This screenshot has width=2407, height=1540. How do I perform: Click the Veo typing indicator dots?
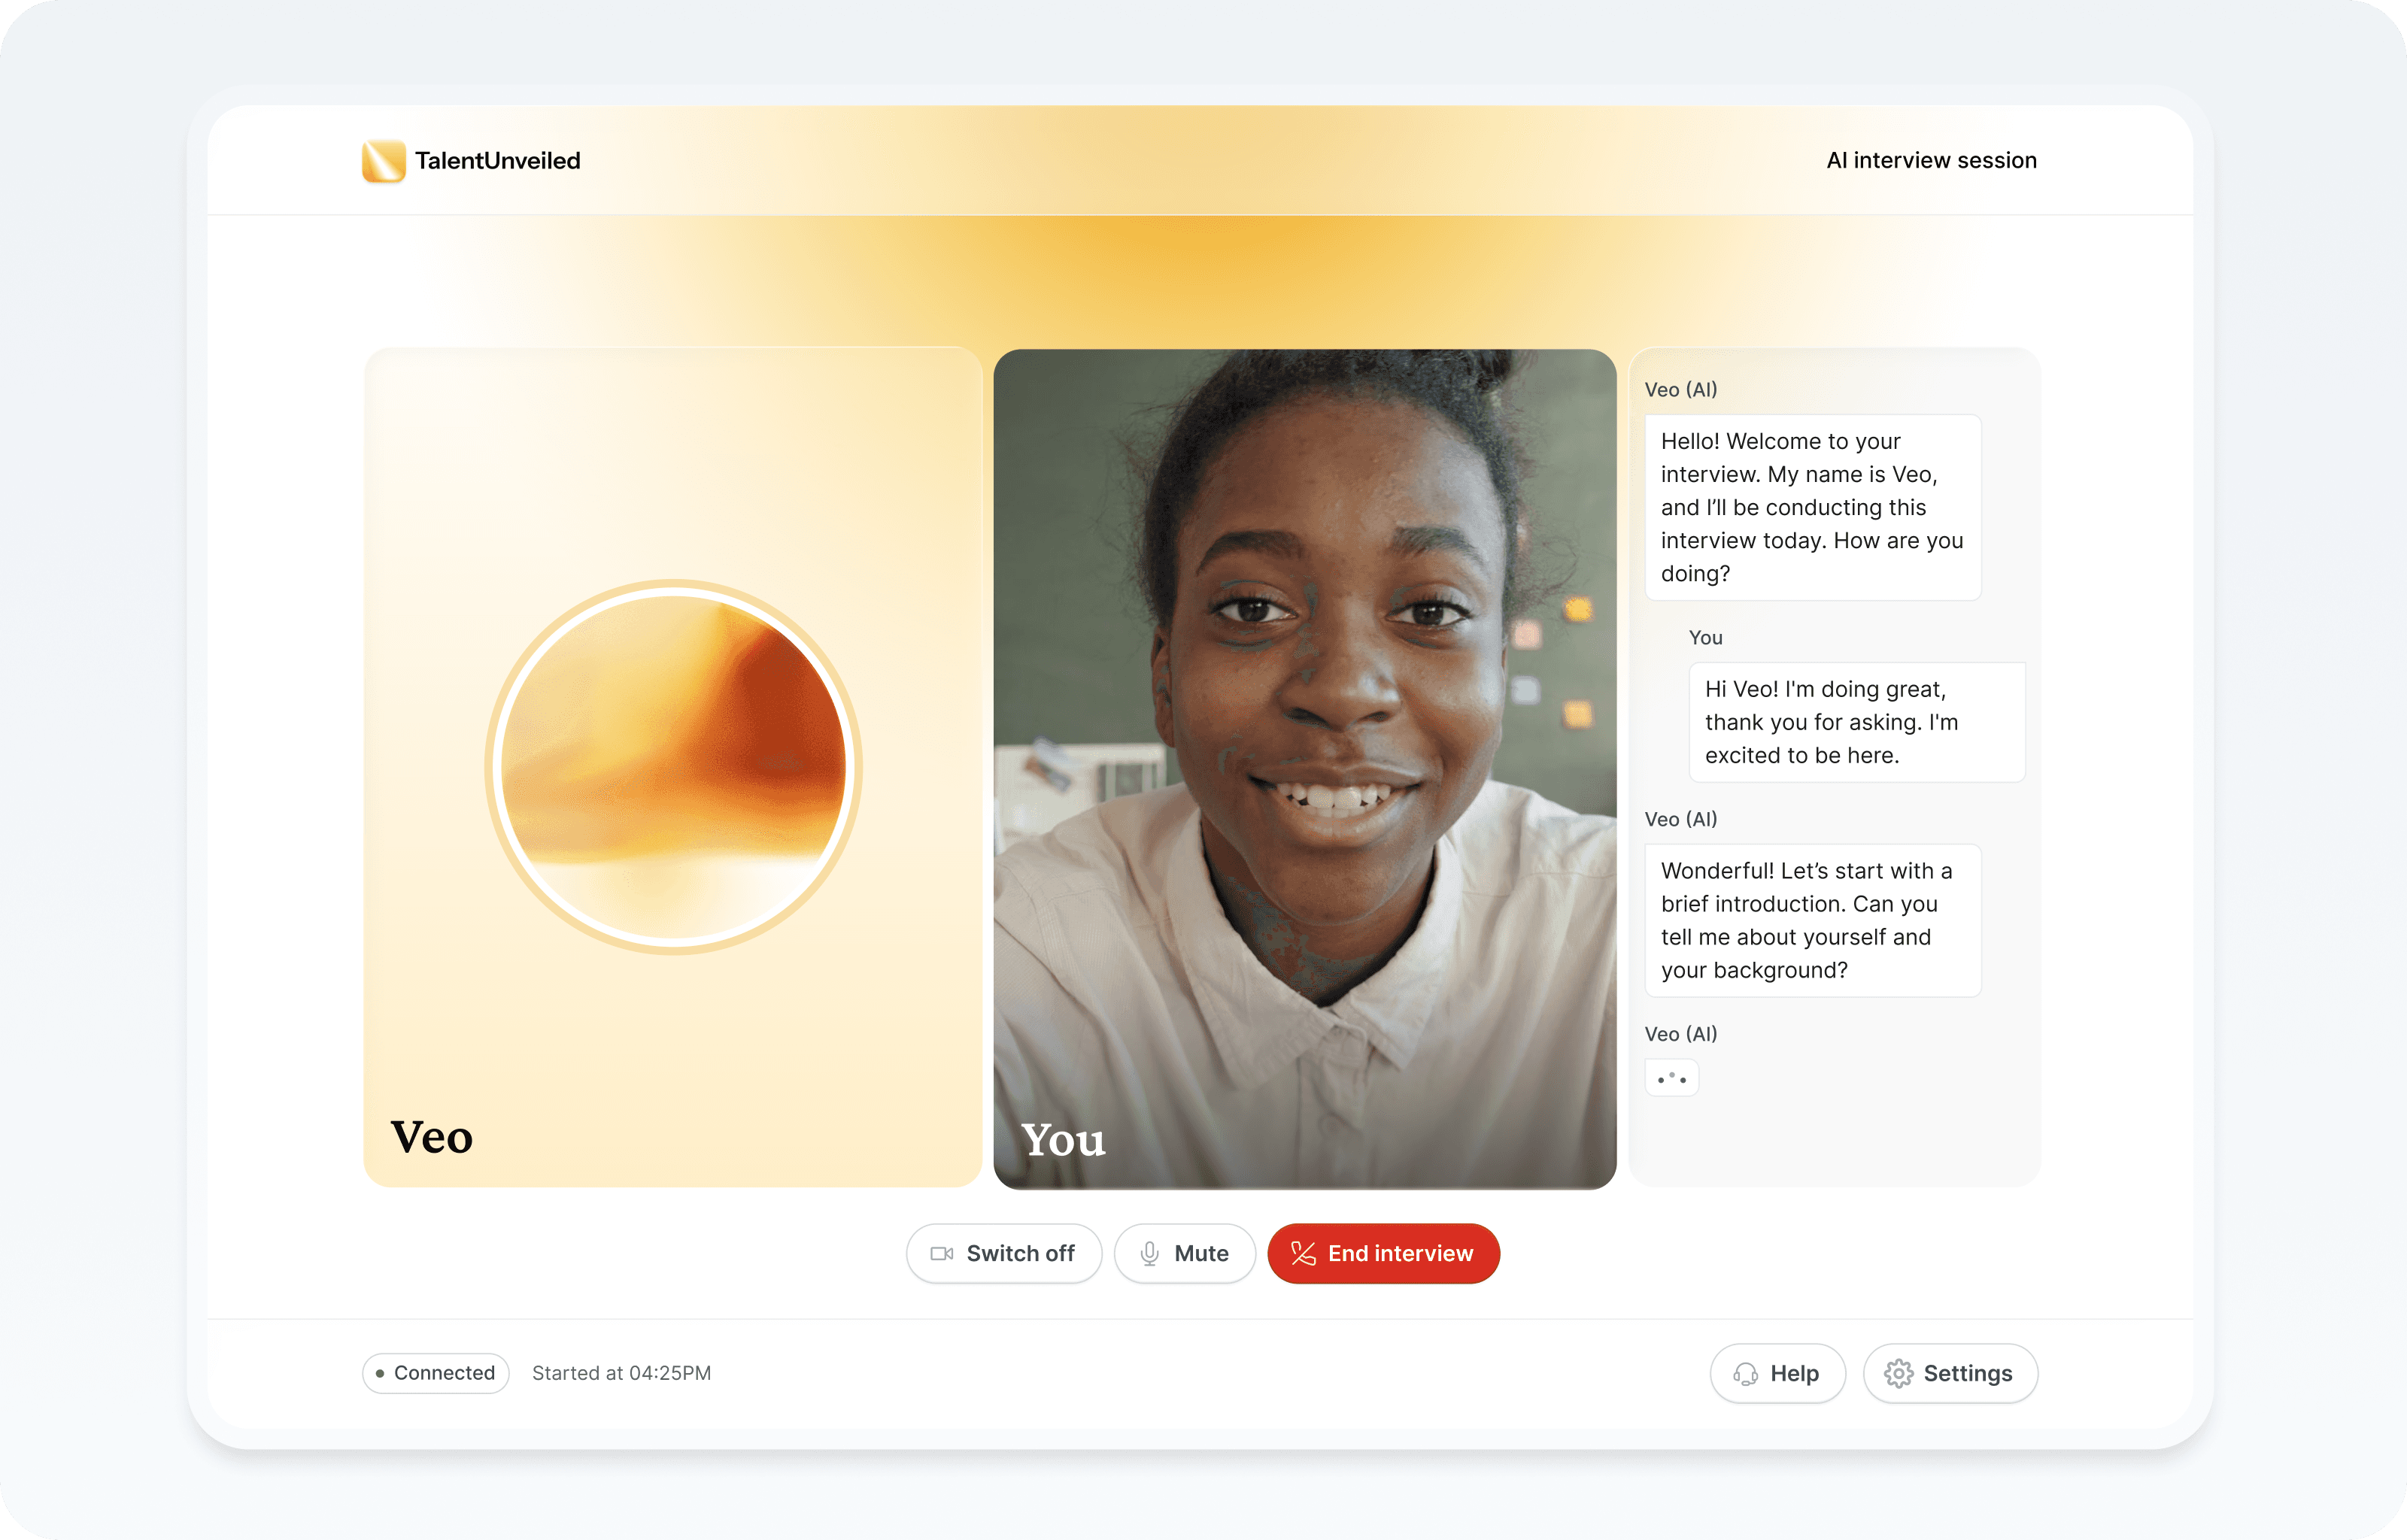tap(1671, 1078)
